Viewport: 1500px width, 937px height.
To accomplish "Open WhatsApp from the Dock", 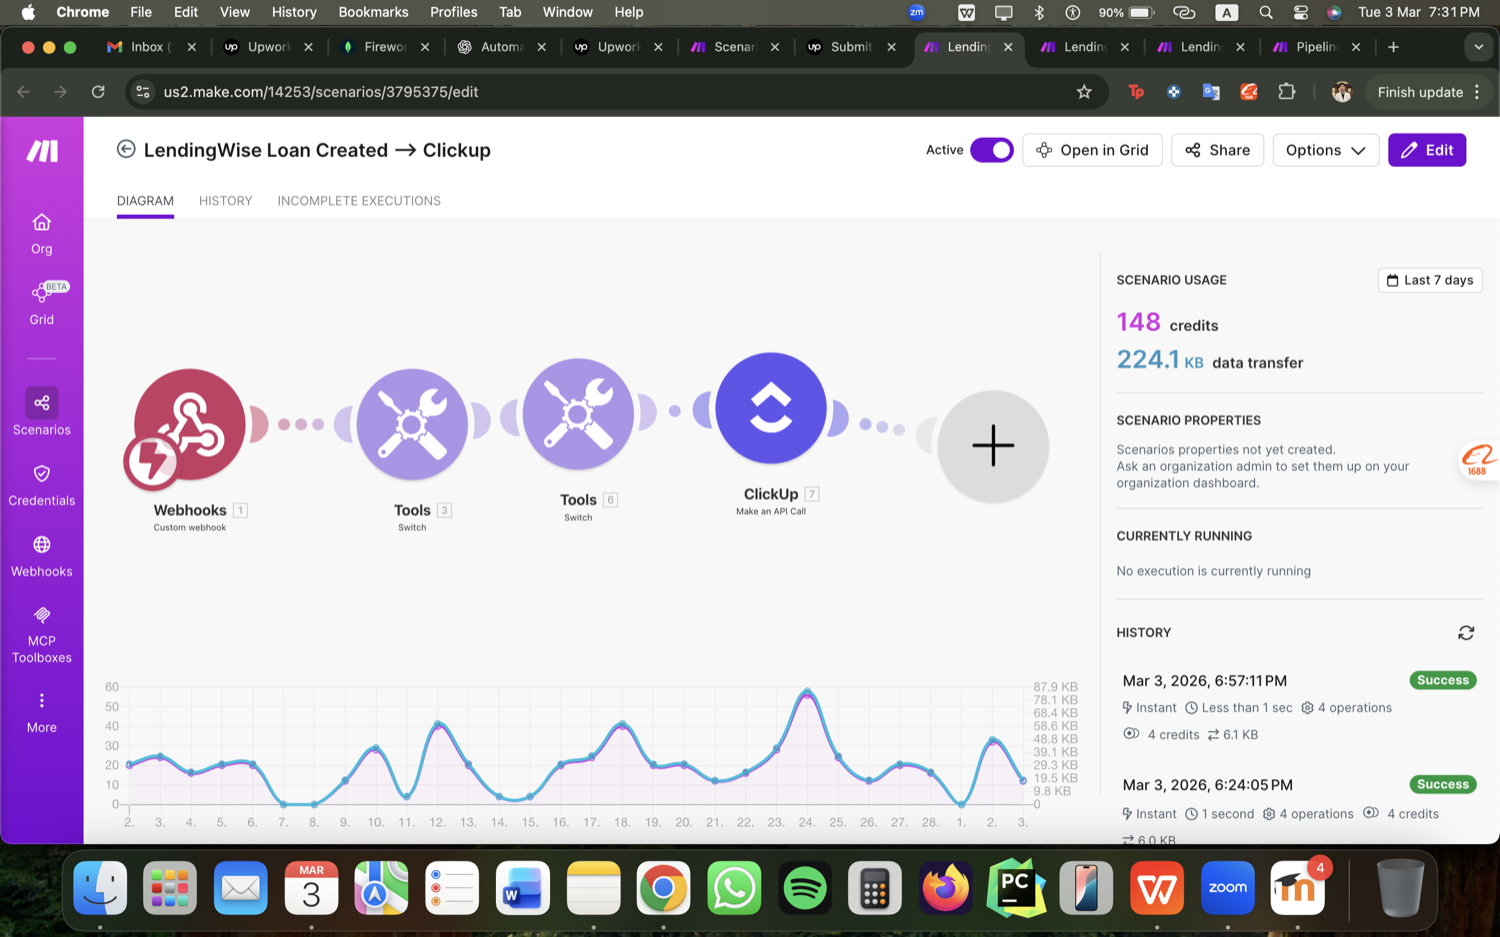I will pos(734,888).
